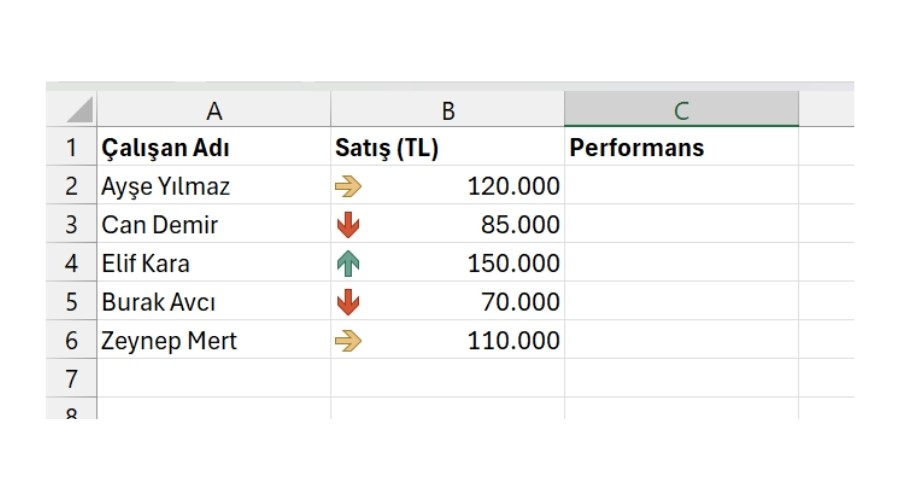Image resolution: width=900 pixels, height=500 pixels.
Task: Click the Performans header cell
Action: [x=637, y=148]
